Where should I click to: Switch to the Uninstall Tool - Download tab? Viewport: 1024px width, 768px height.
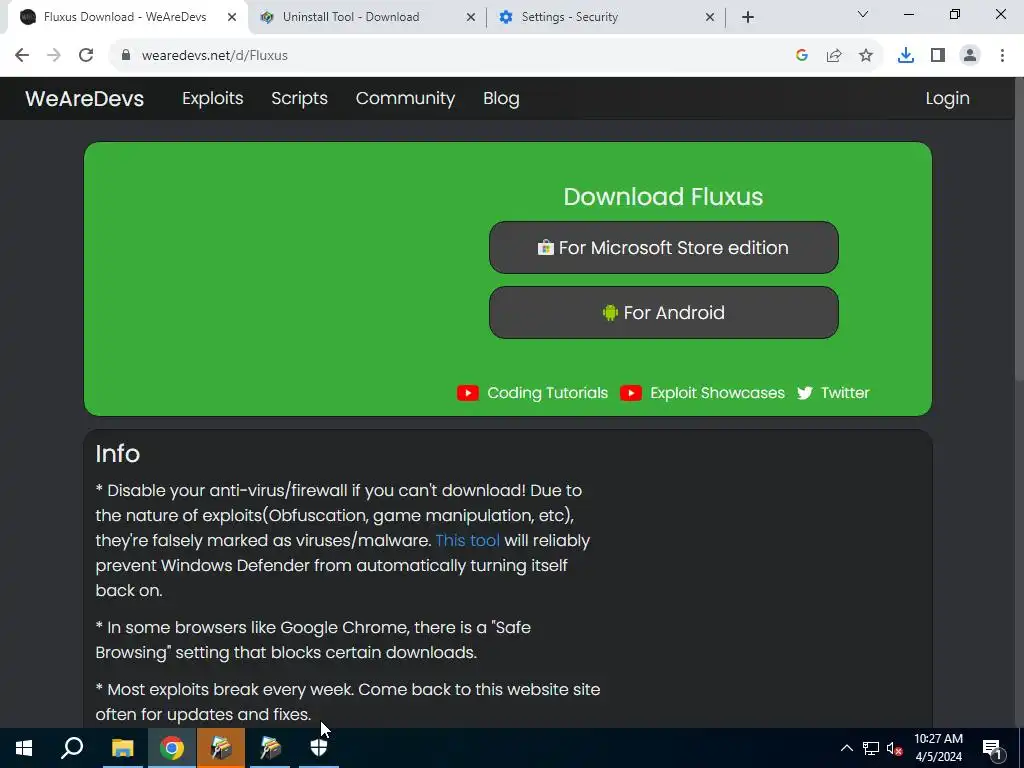point(368,17)
